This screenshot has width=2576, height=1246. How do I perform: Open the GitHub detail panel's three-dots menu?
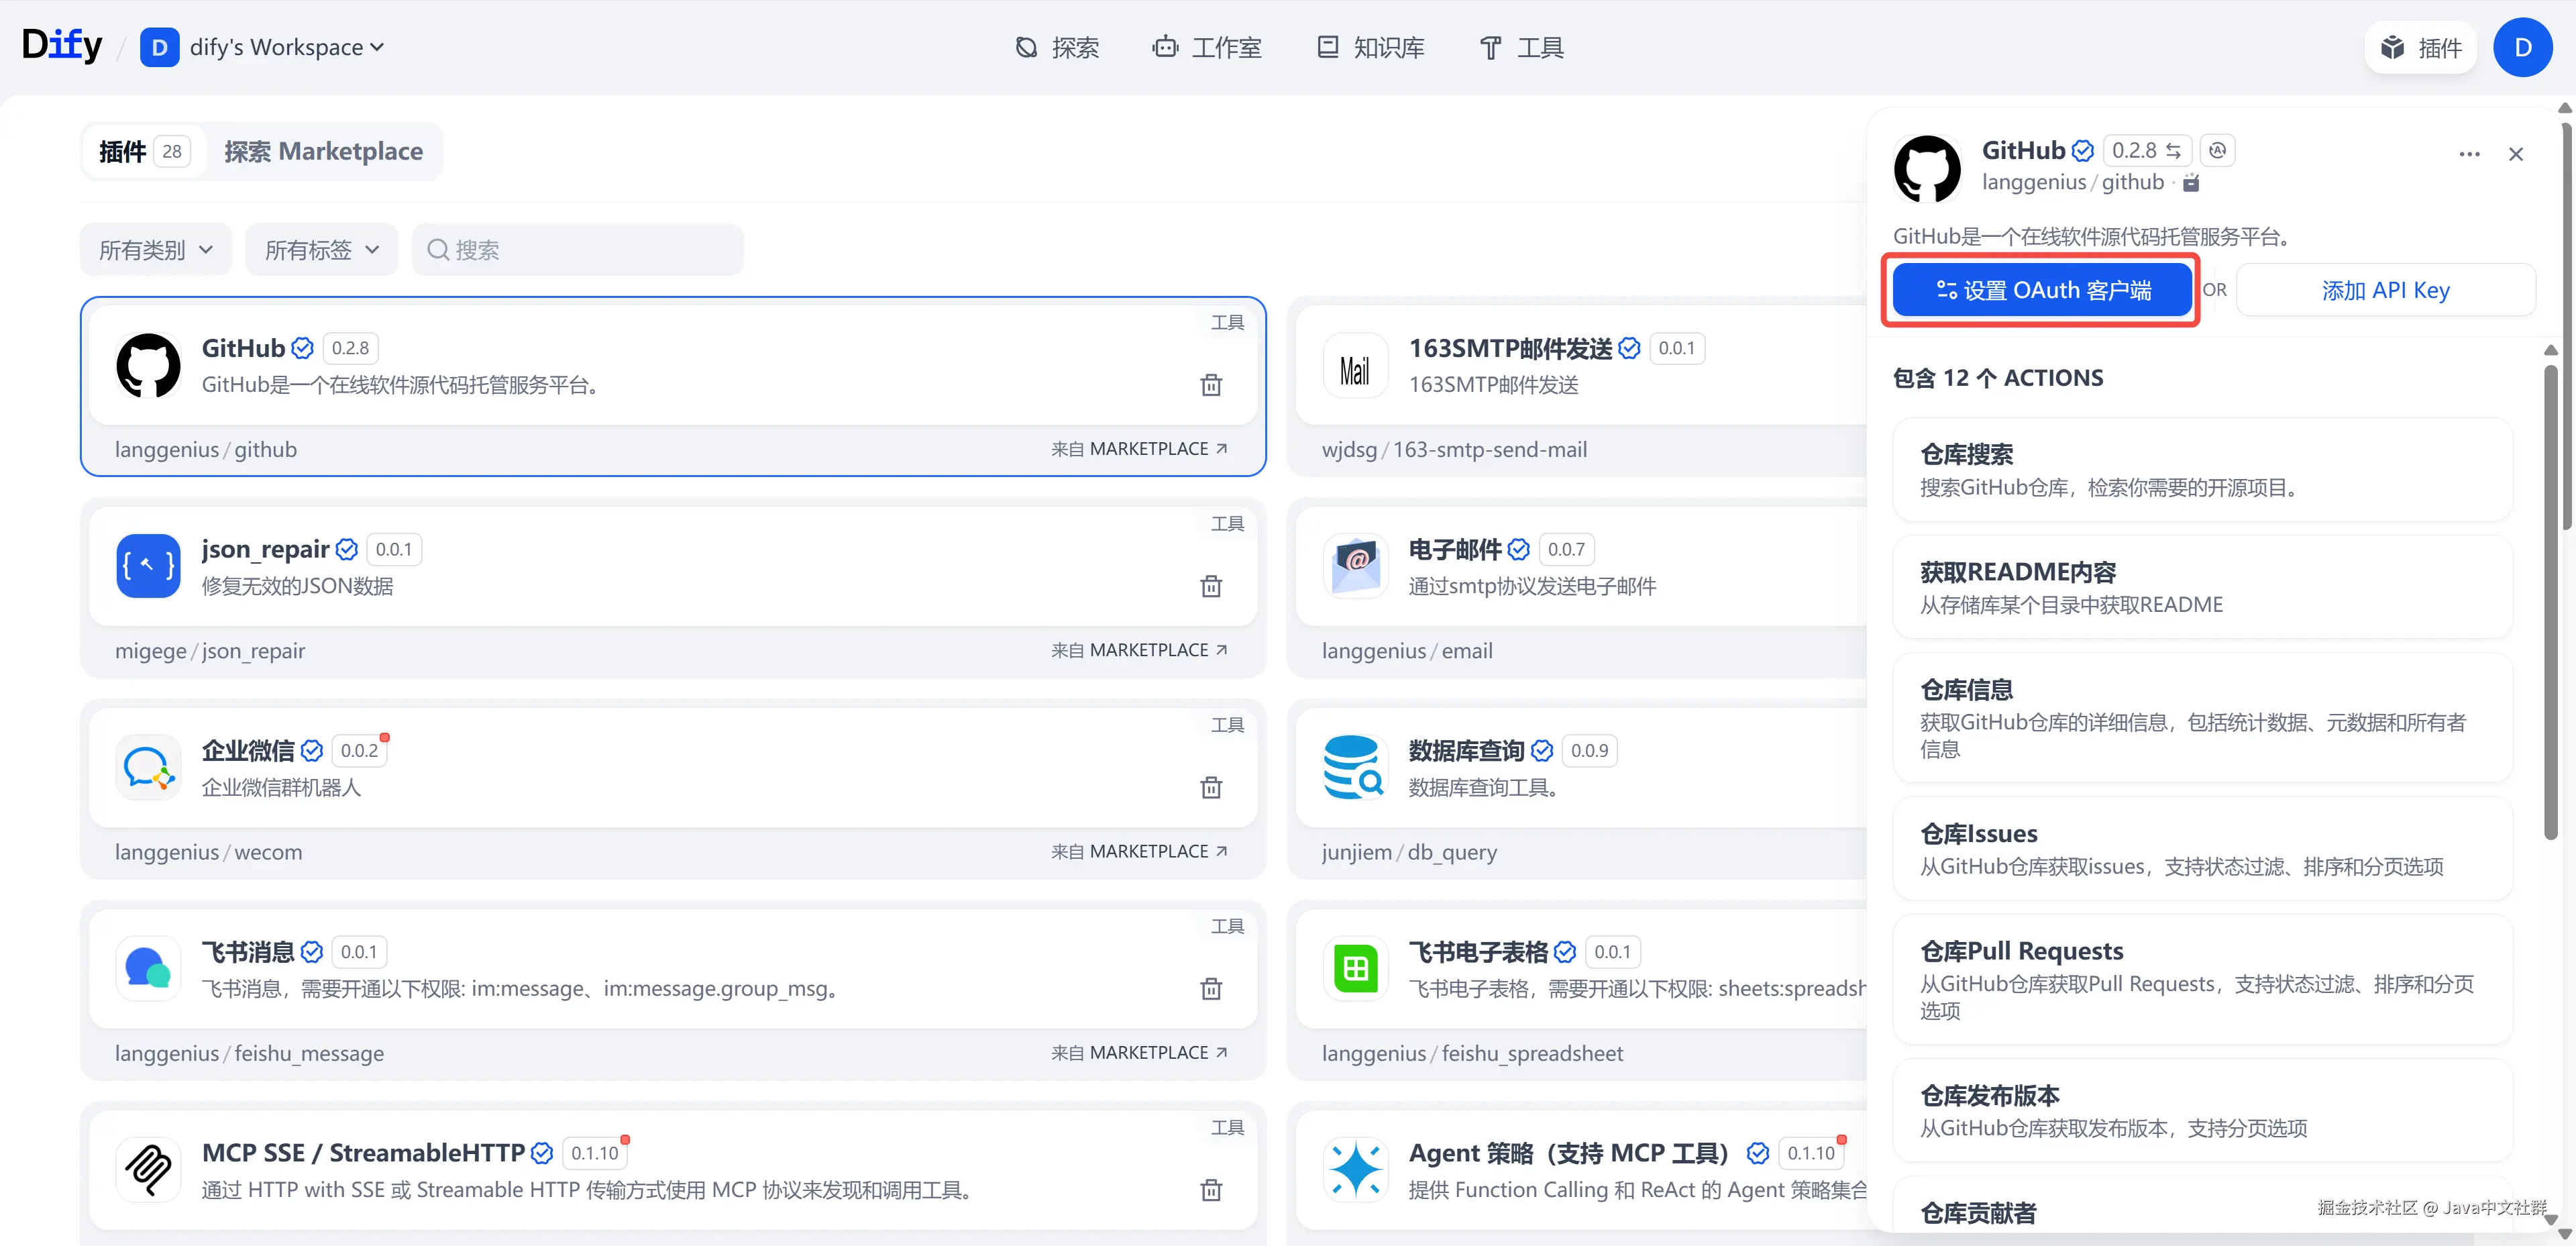click(x=2468, y=154)
